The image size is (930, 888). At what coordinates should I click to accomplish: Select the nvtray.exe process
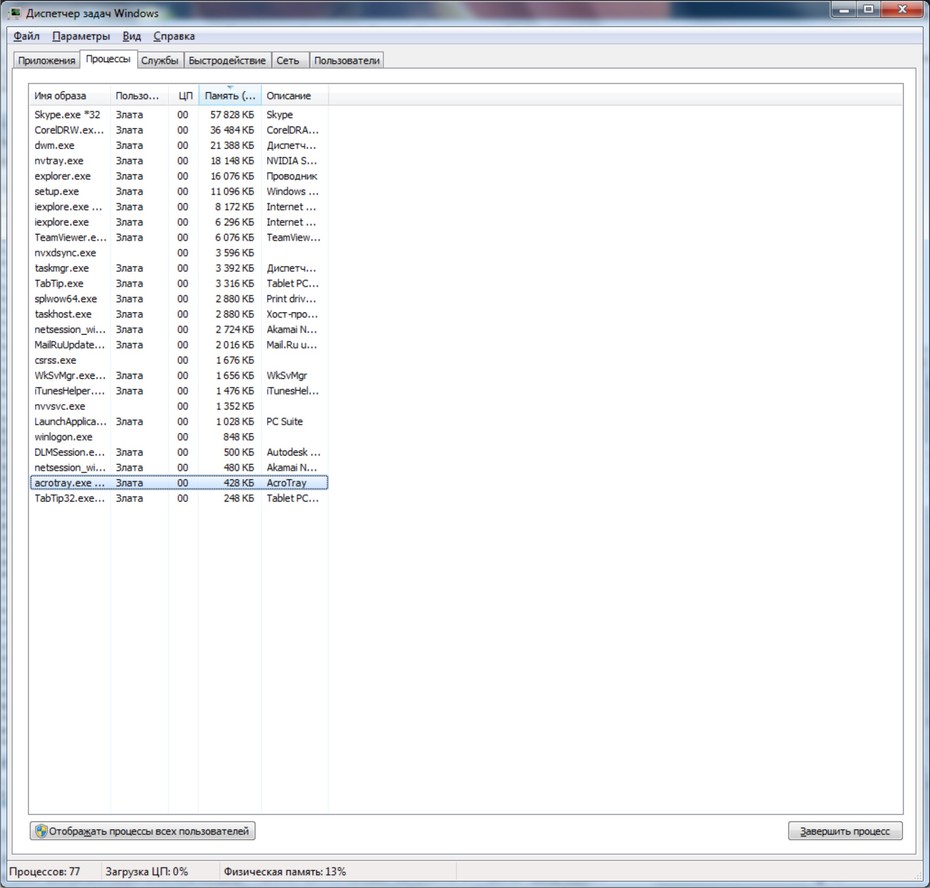179,161
